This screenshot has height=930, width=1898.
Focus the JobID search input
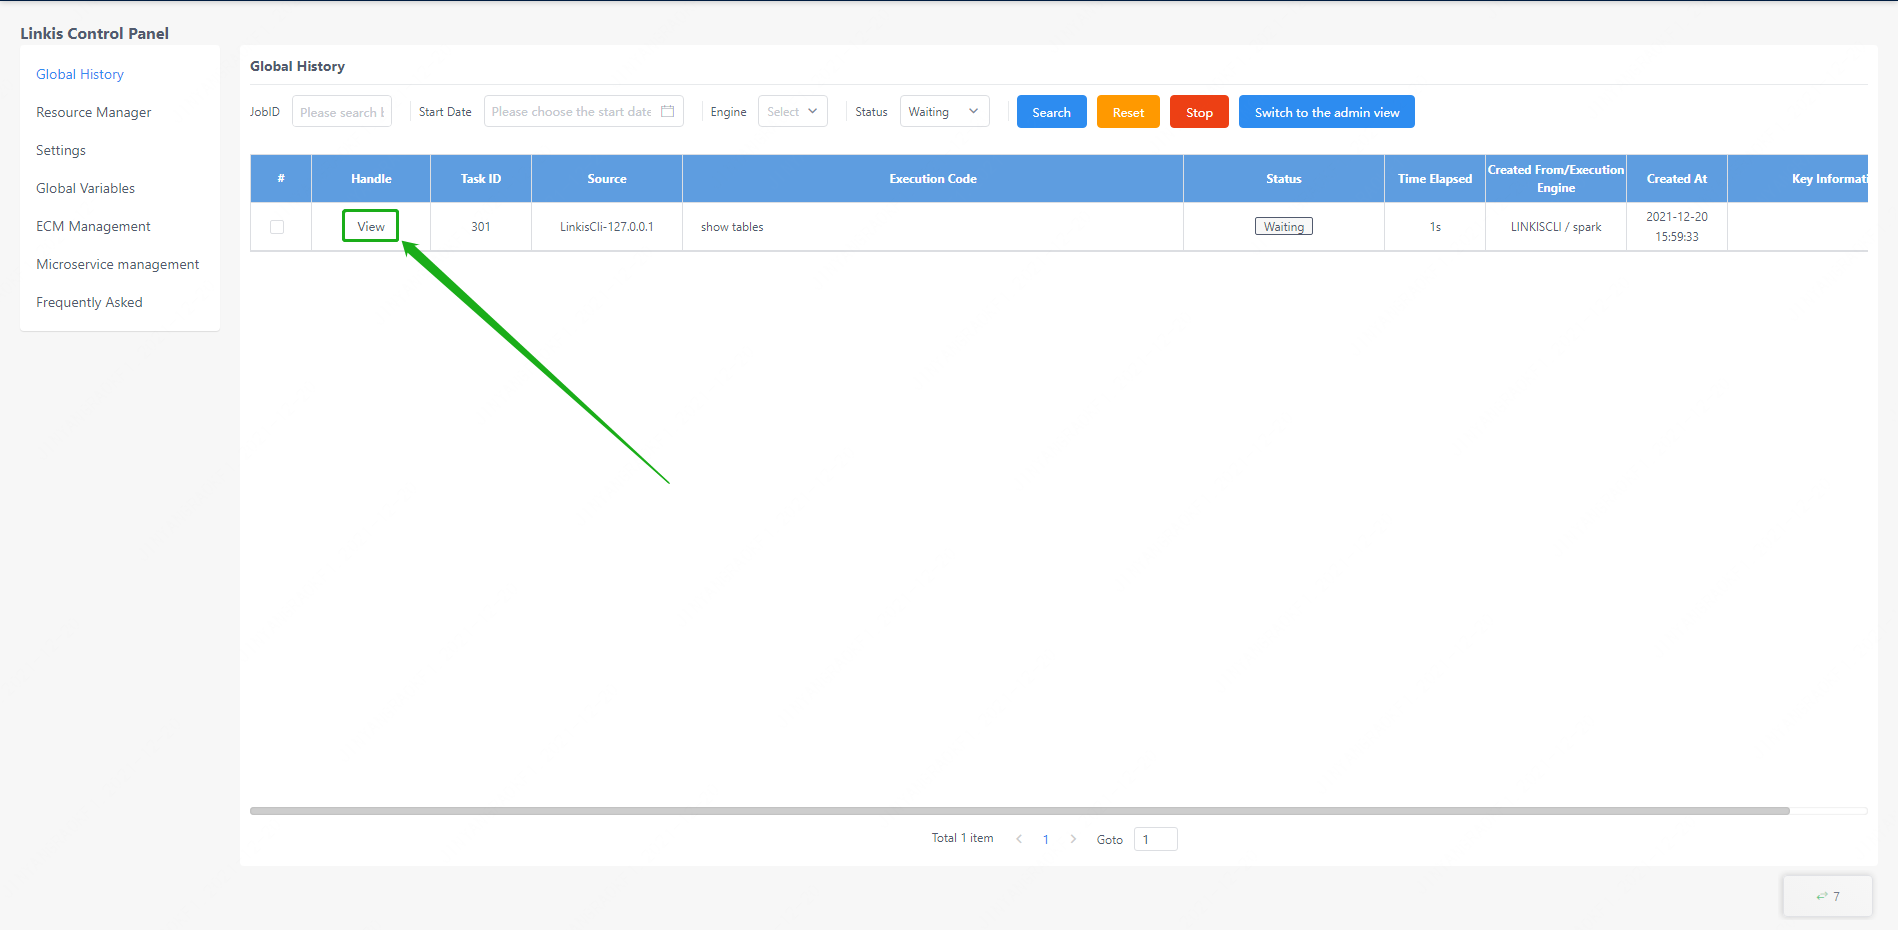pos(341,112)
